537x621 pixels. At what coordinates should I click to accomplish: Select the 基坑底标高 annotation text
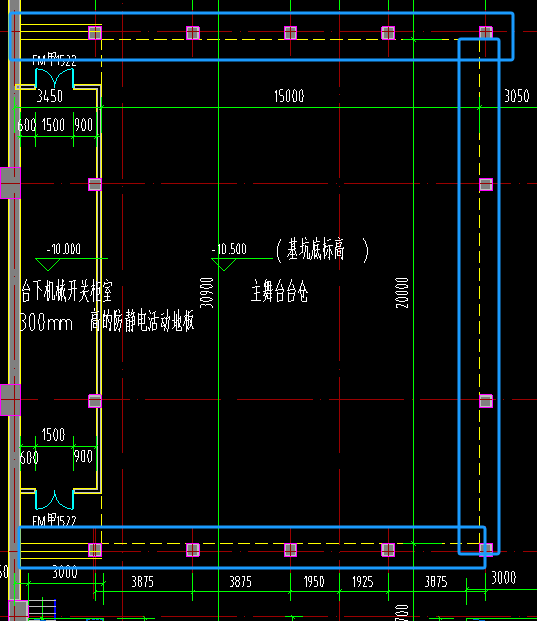click(316, 249)
